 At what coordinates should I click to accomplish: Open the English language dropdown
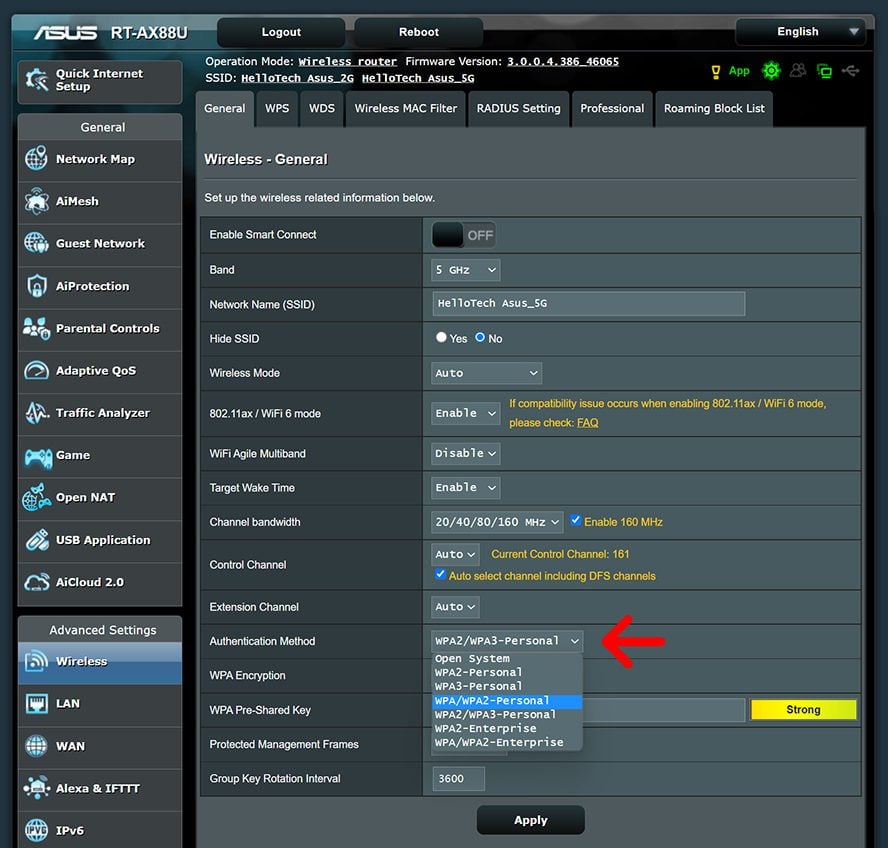[x=800, y=32]
